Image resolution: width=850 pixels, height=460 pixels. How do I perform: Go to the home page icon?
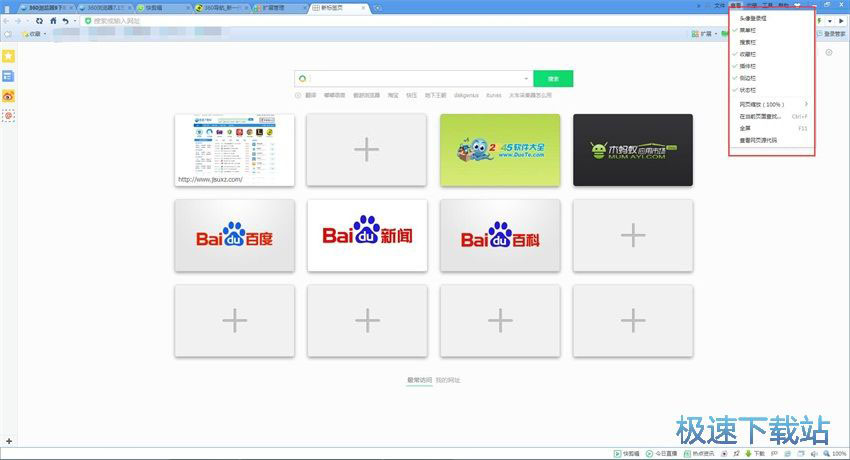coord(53,21)
